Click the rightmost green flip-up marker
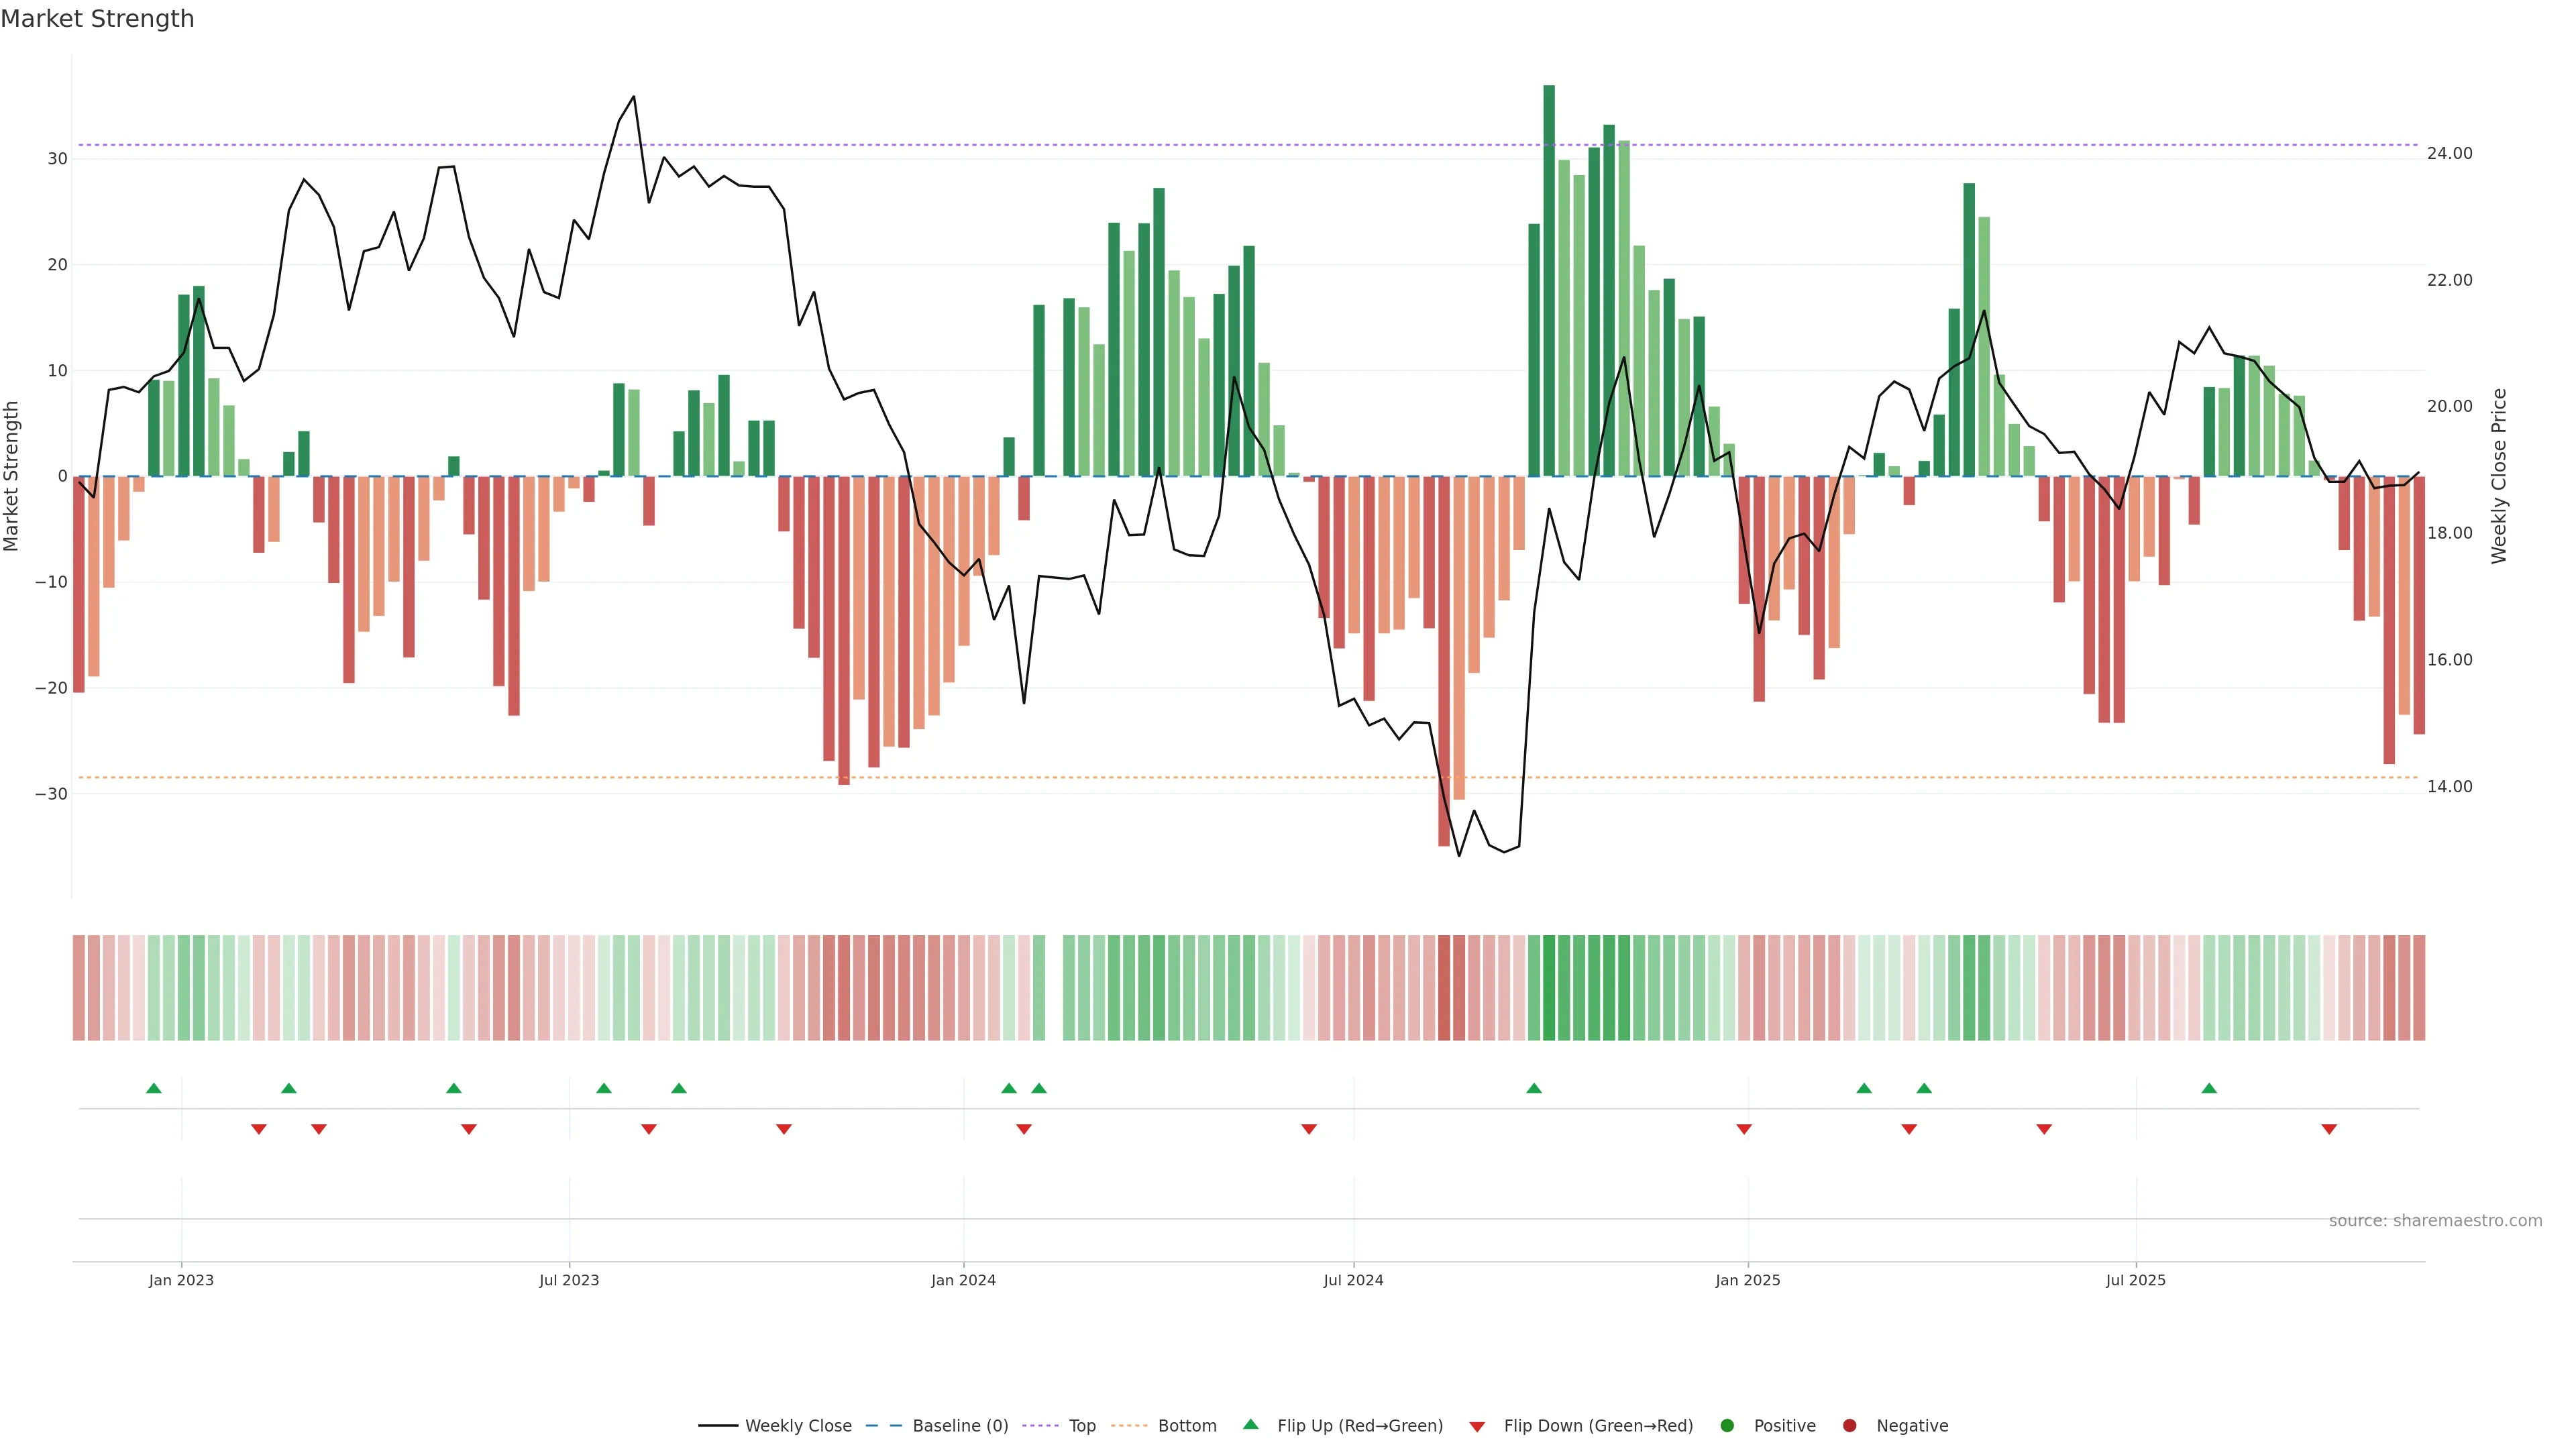This screenshot has width=2576, height=1449. (x=2209, y=1088)
